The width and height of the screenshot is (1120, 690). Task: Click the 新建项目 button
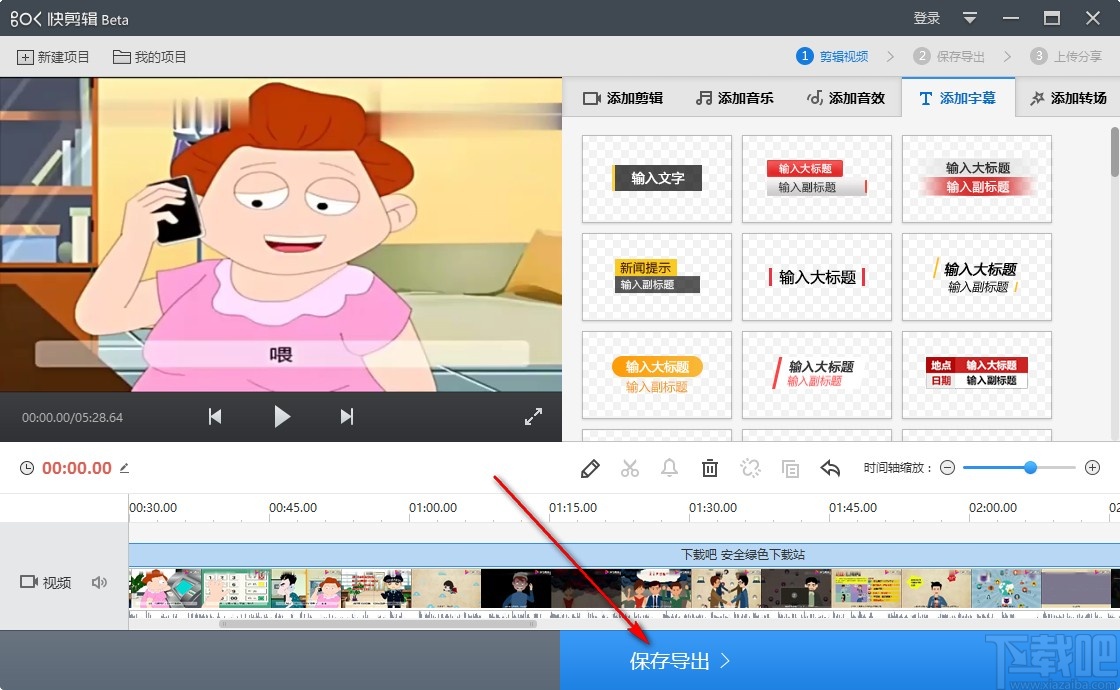click(x=53, y=57)
